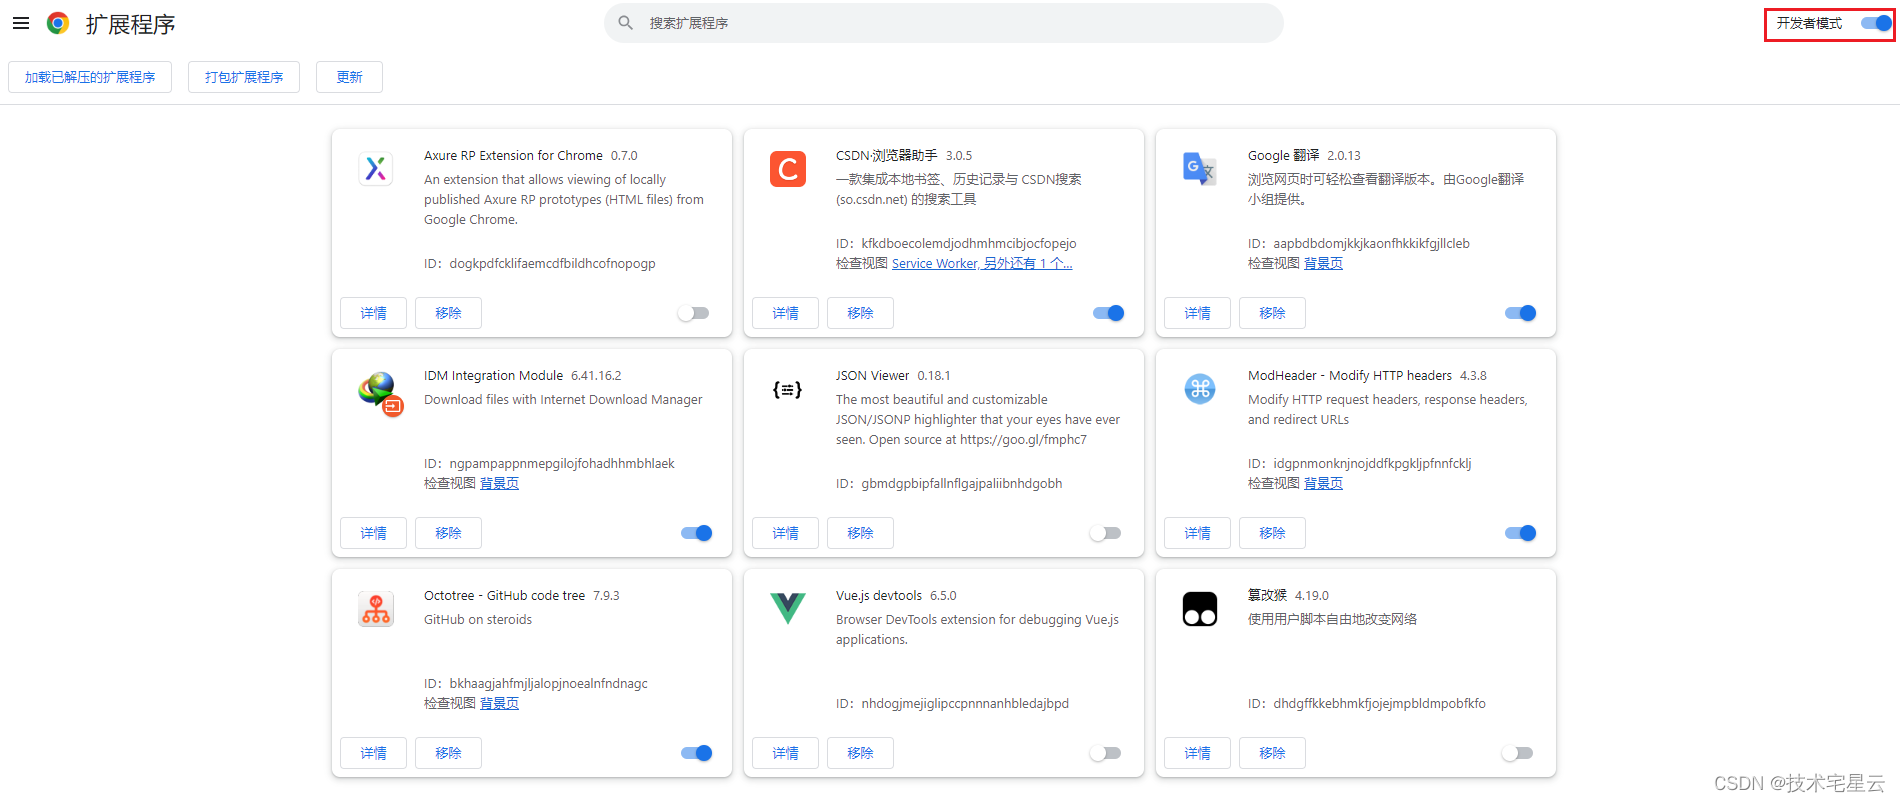Screen dimensions: 1900x802
Task: Click 移除 for Vue.js devtools
Action: click(x=860, y=753)
